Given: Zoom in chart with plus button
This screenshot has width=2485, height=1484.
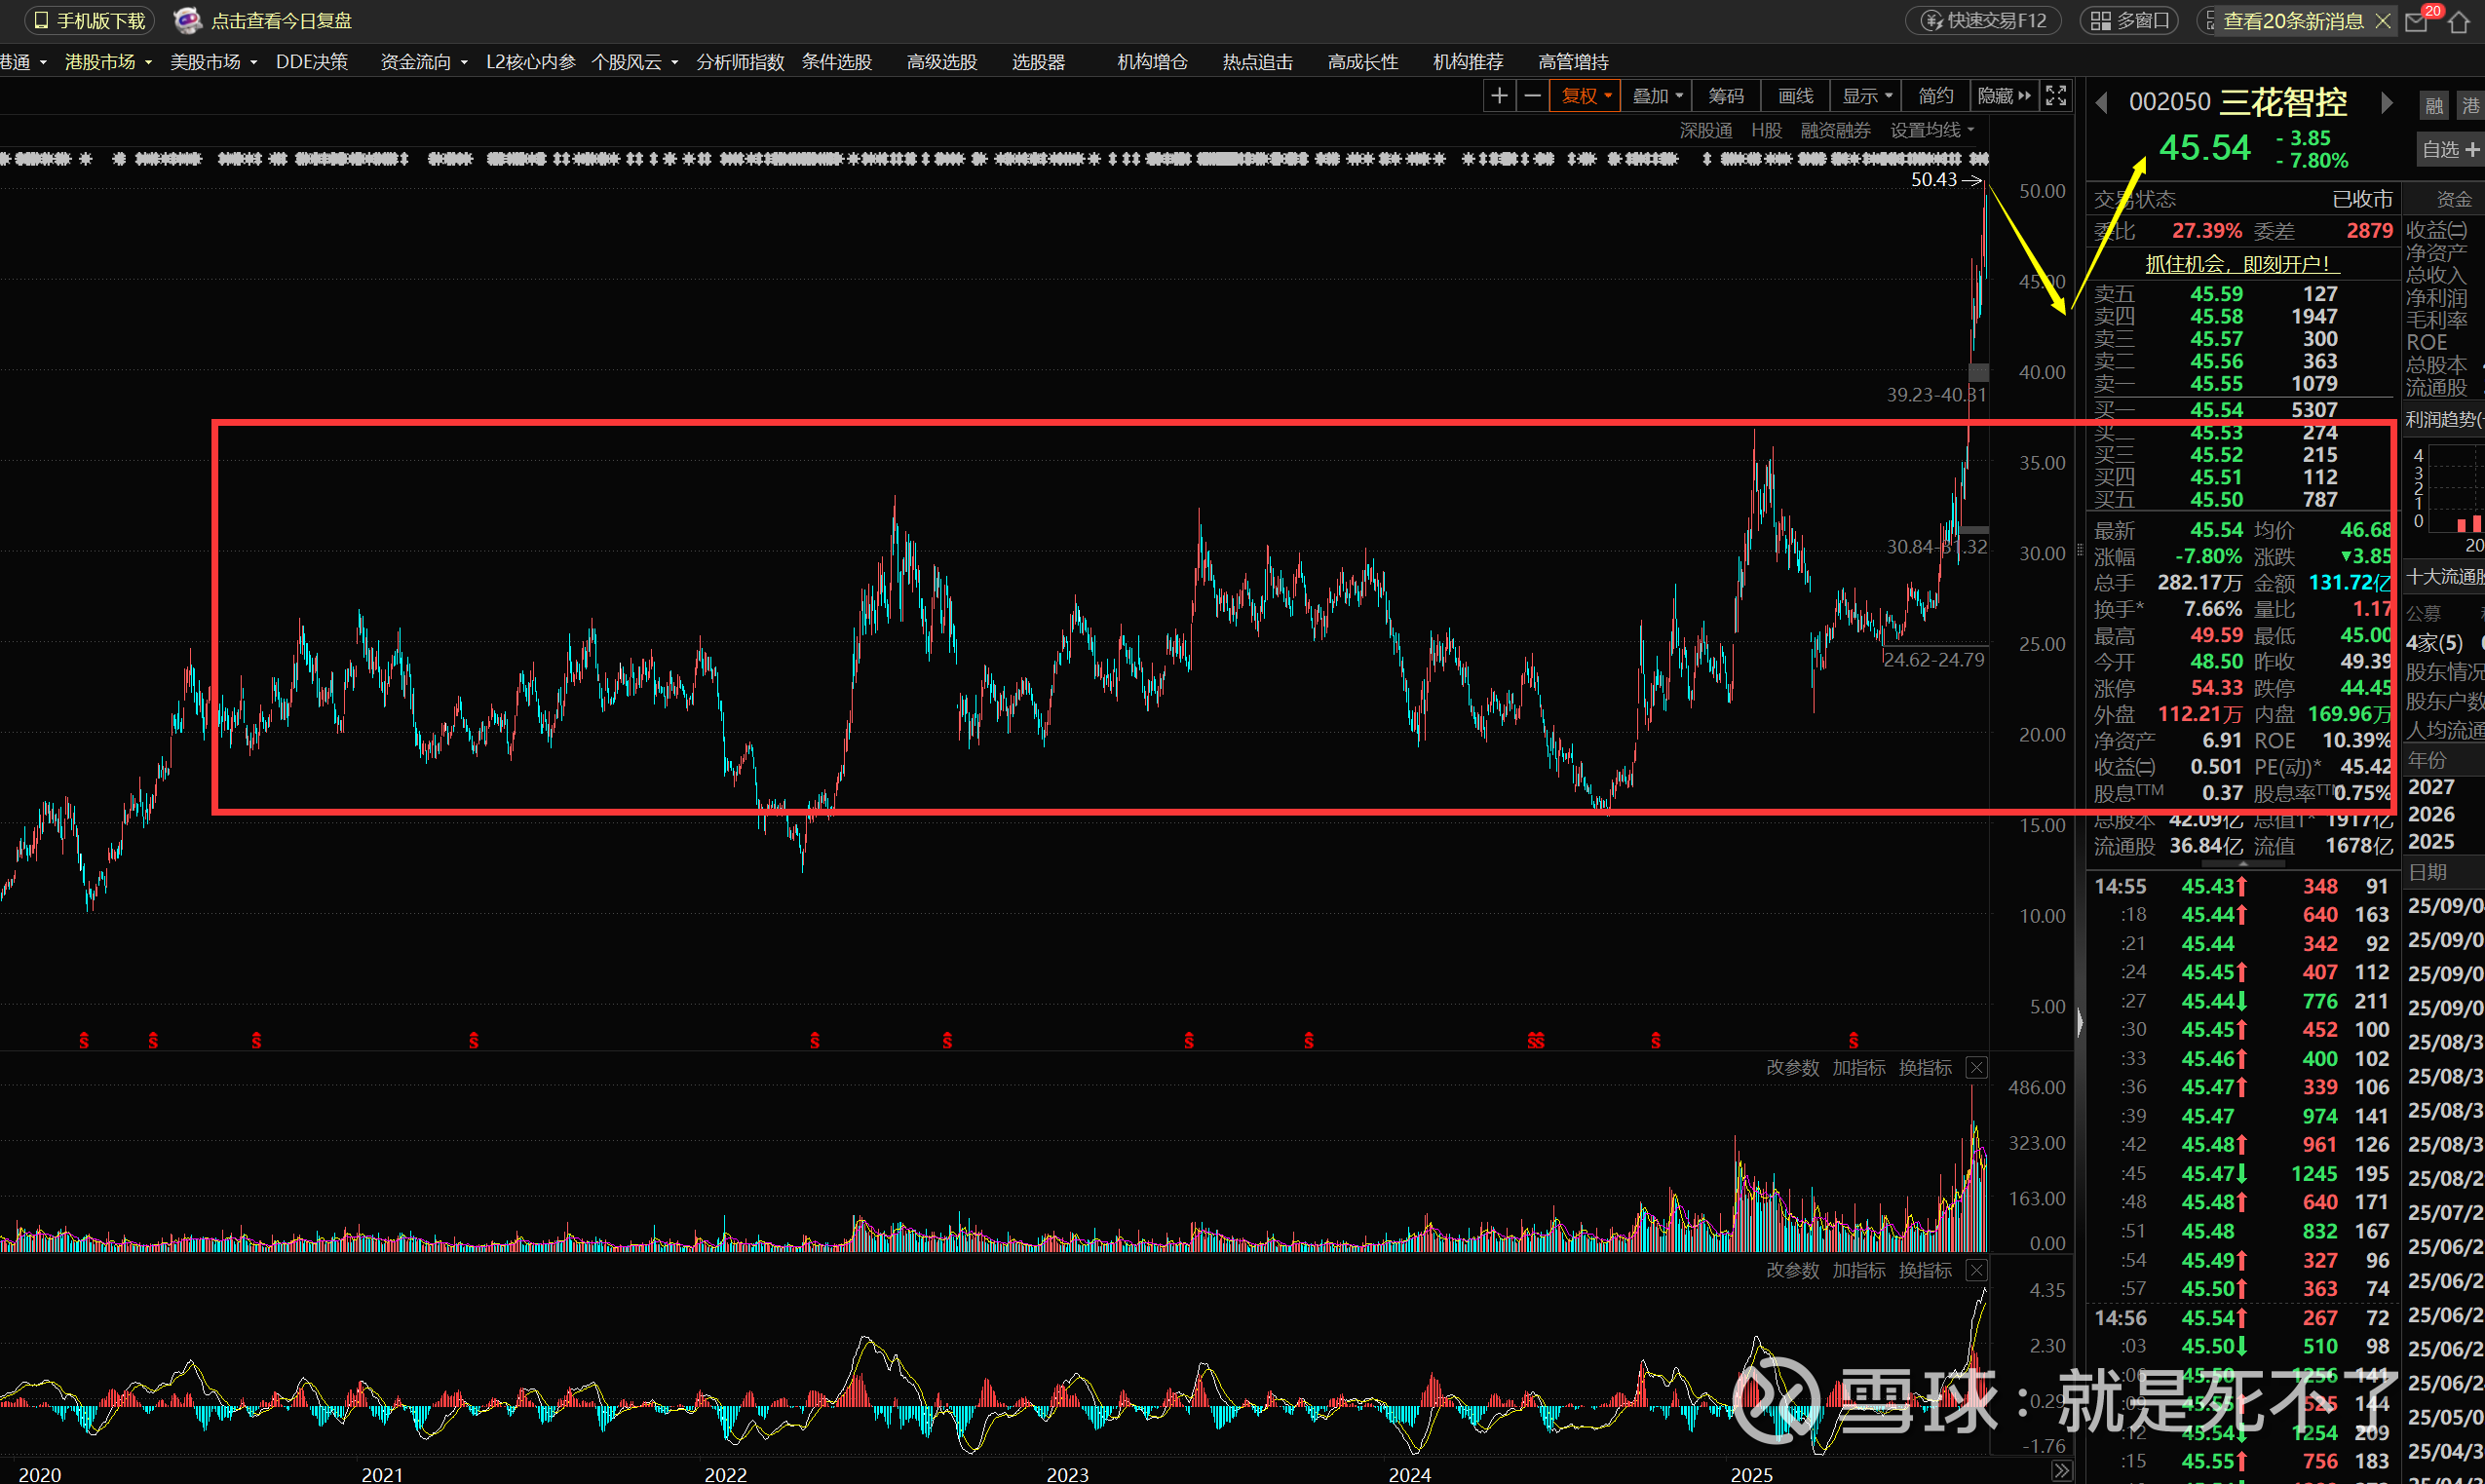Looking at the screenshot, I should coord(1499,96).
